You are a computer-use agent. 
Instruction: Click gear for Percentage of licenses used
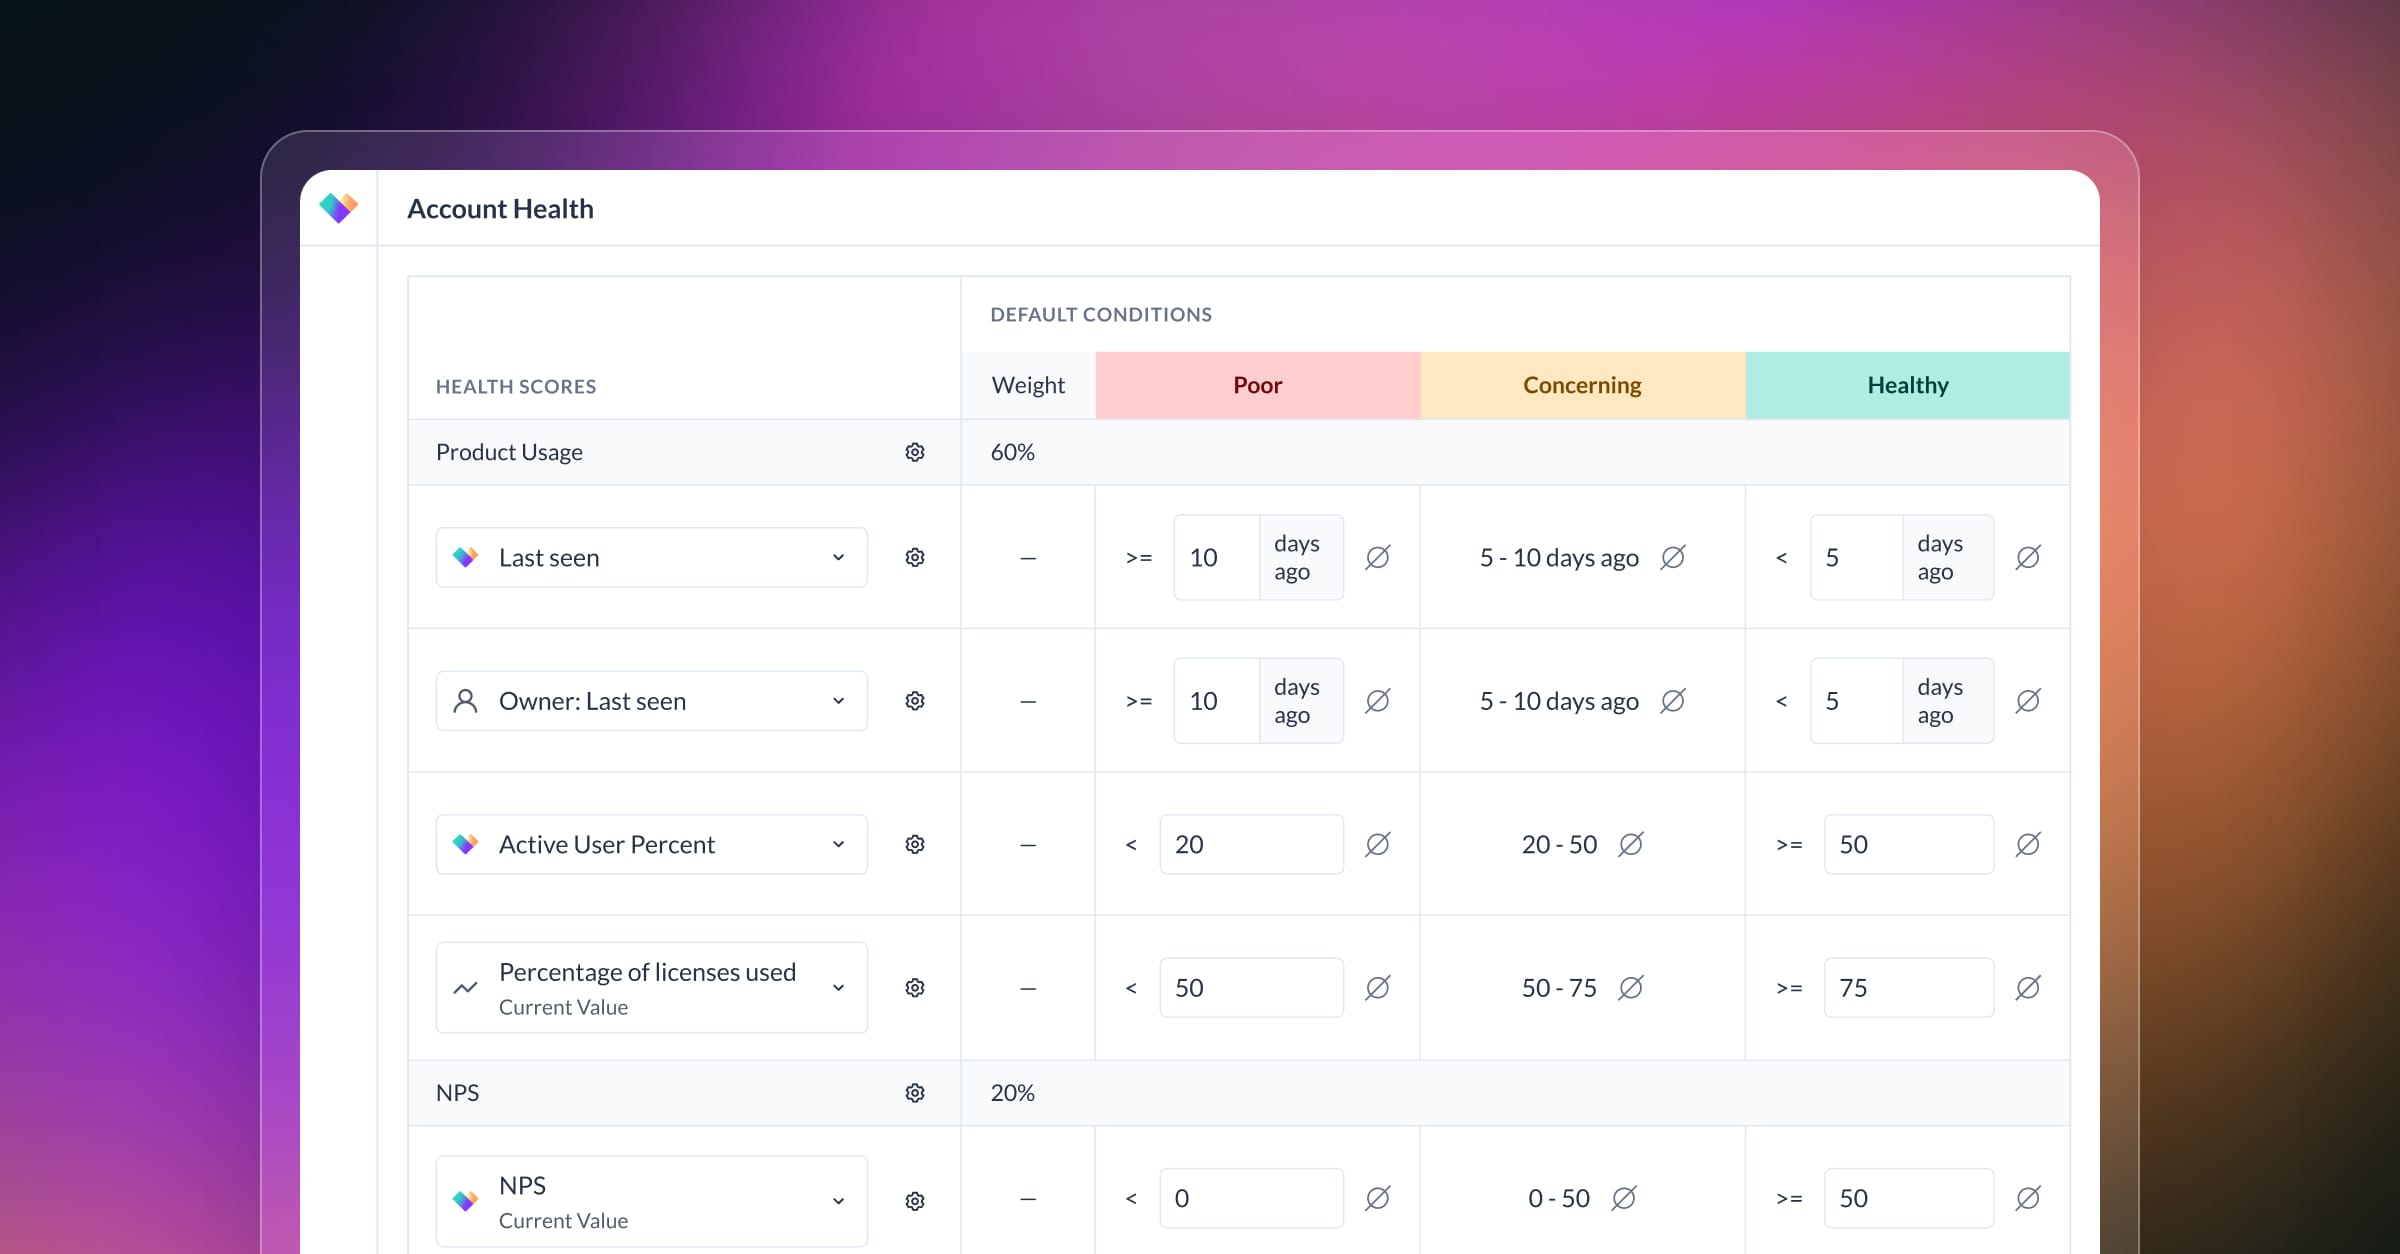click(914, 988)
